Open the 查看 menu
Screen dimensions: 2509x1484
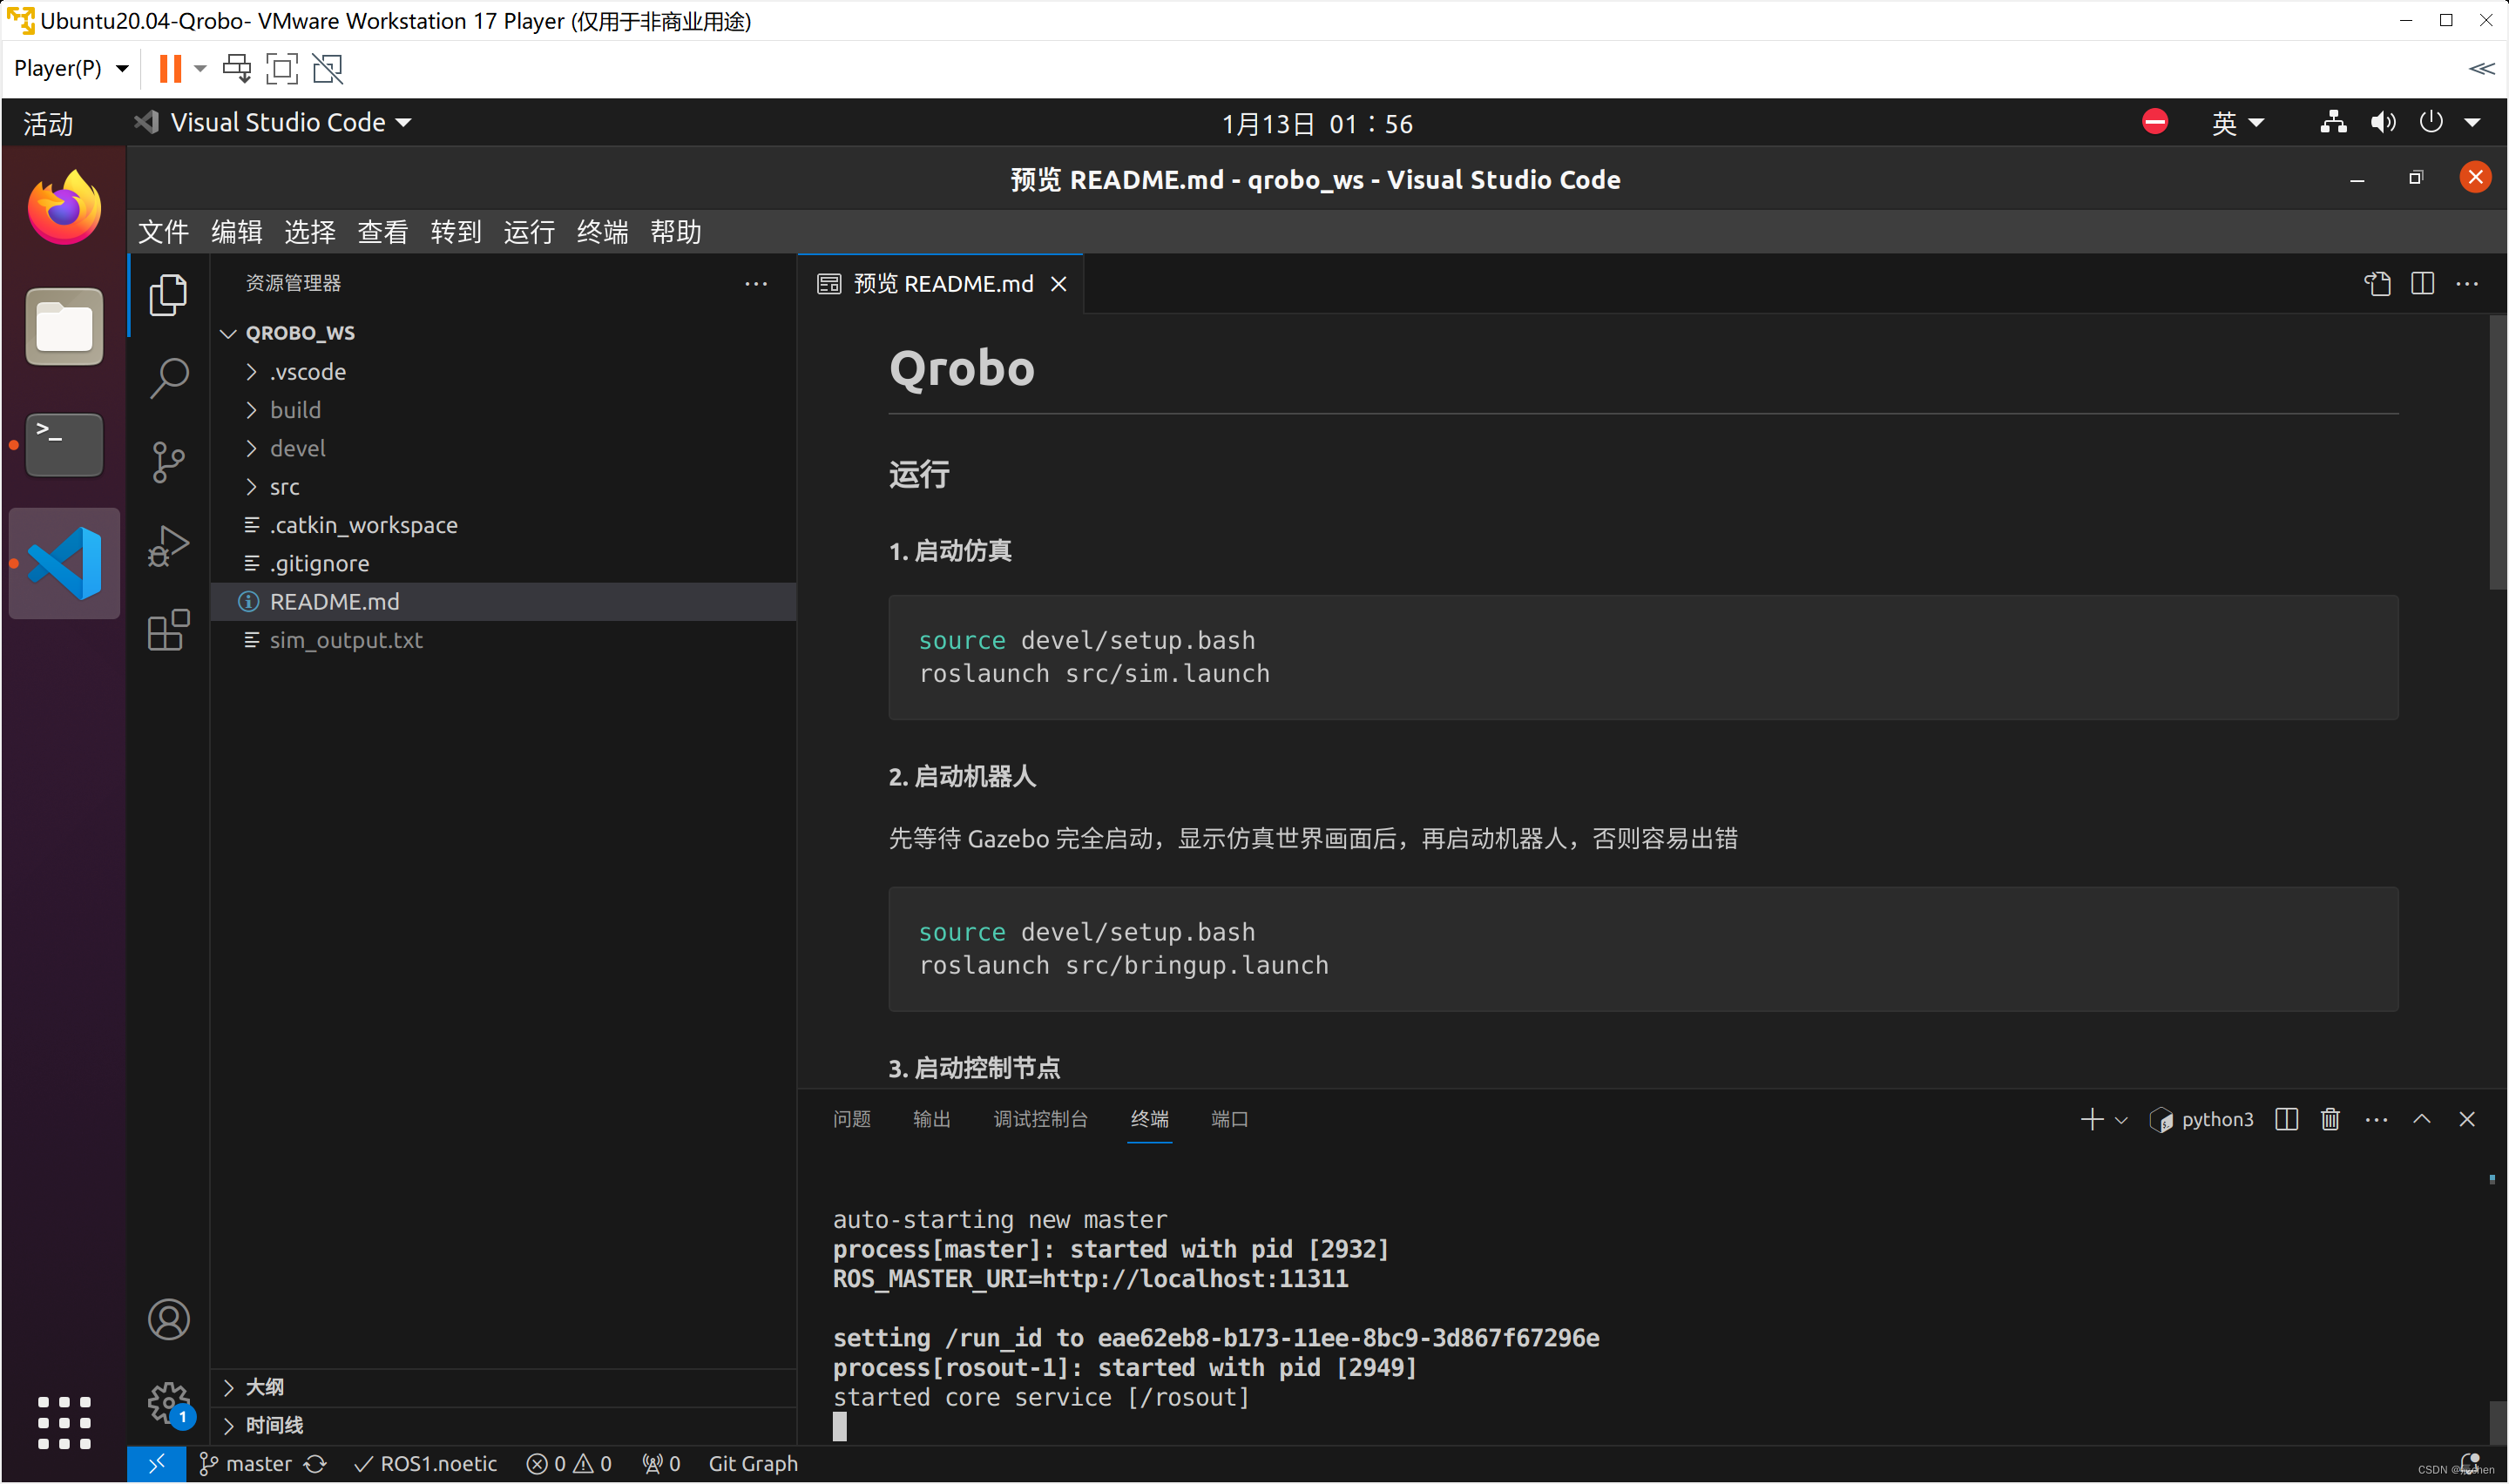383,232
